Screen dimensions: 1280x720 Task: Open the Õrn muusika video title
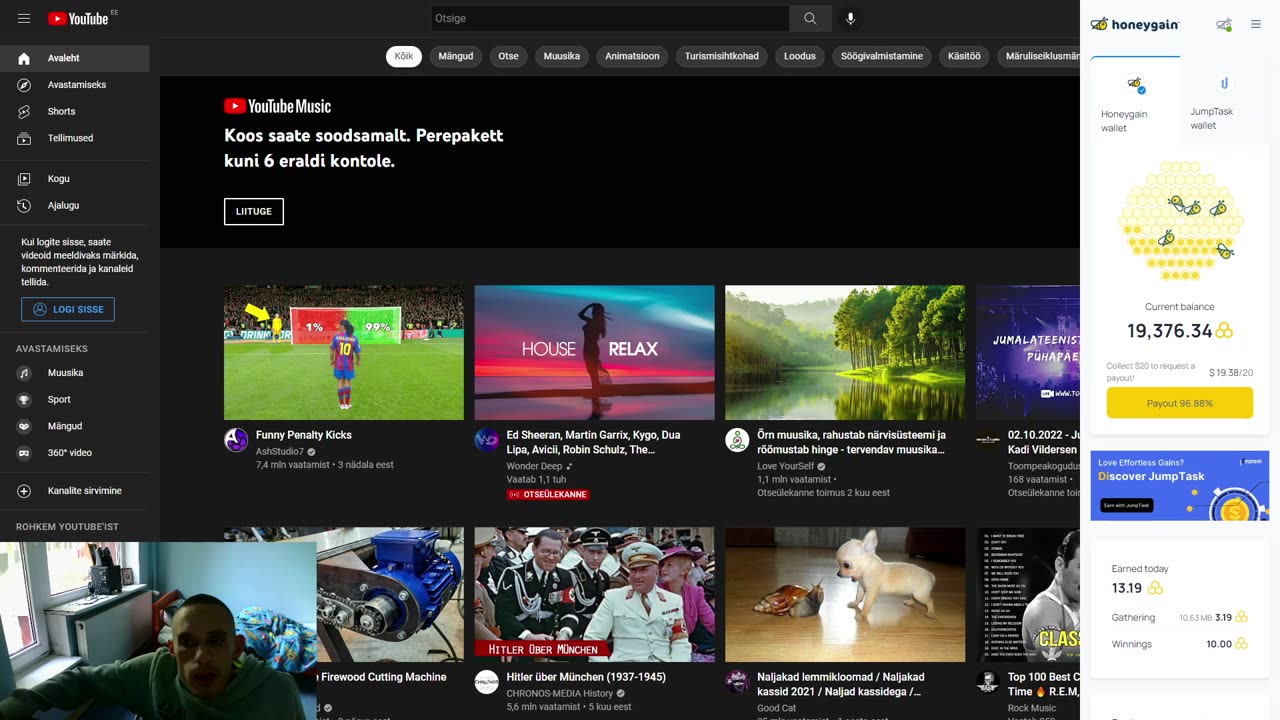click(851, 442)
